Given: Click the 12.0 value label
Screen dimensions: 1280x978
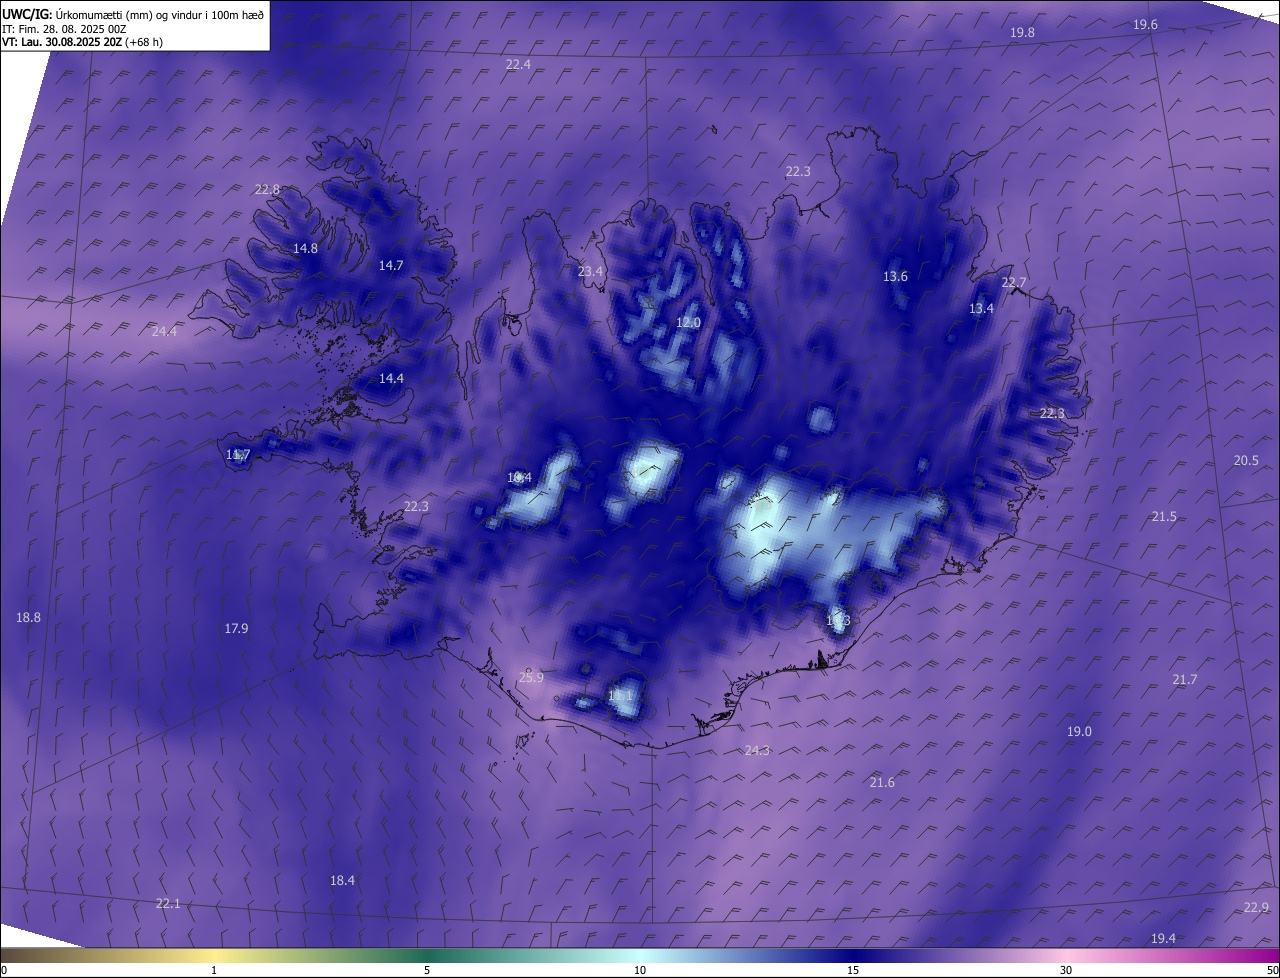Looking at the screenshot, I should (688, 322).
